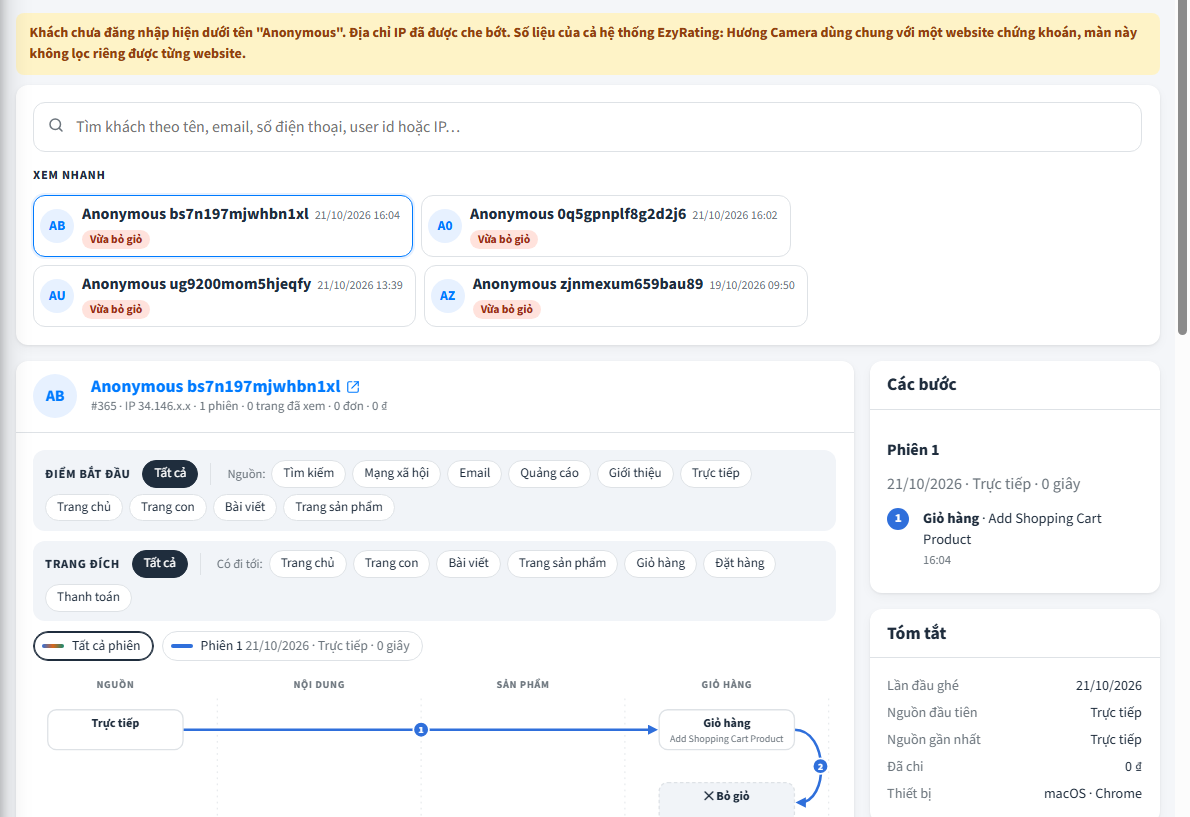
Task: Open the Anonymous bs7n197mjwhbn1xl profile link
Action: click(216, 387)
